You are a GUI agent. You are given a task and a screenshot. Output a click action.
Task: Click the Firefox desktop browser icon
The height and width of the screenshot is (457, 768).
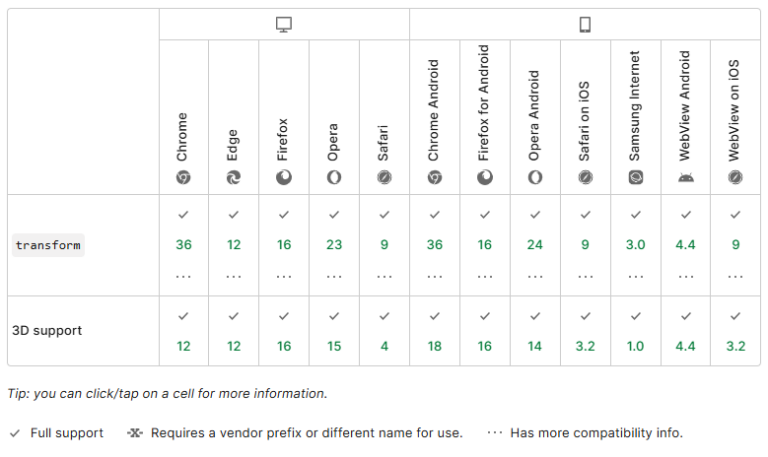[x=284, y=177]
